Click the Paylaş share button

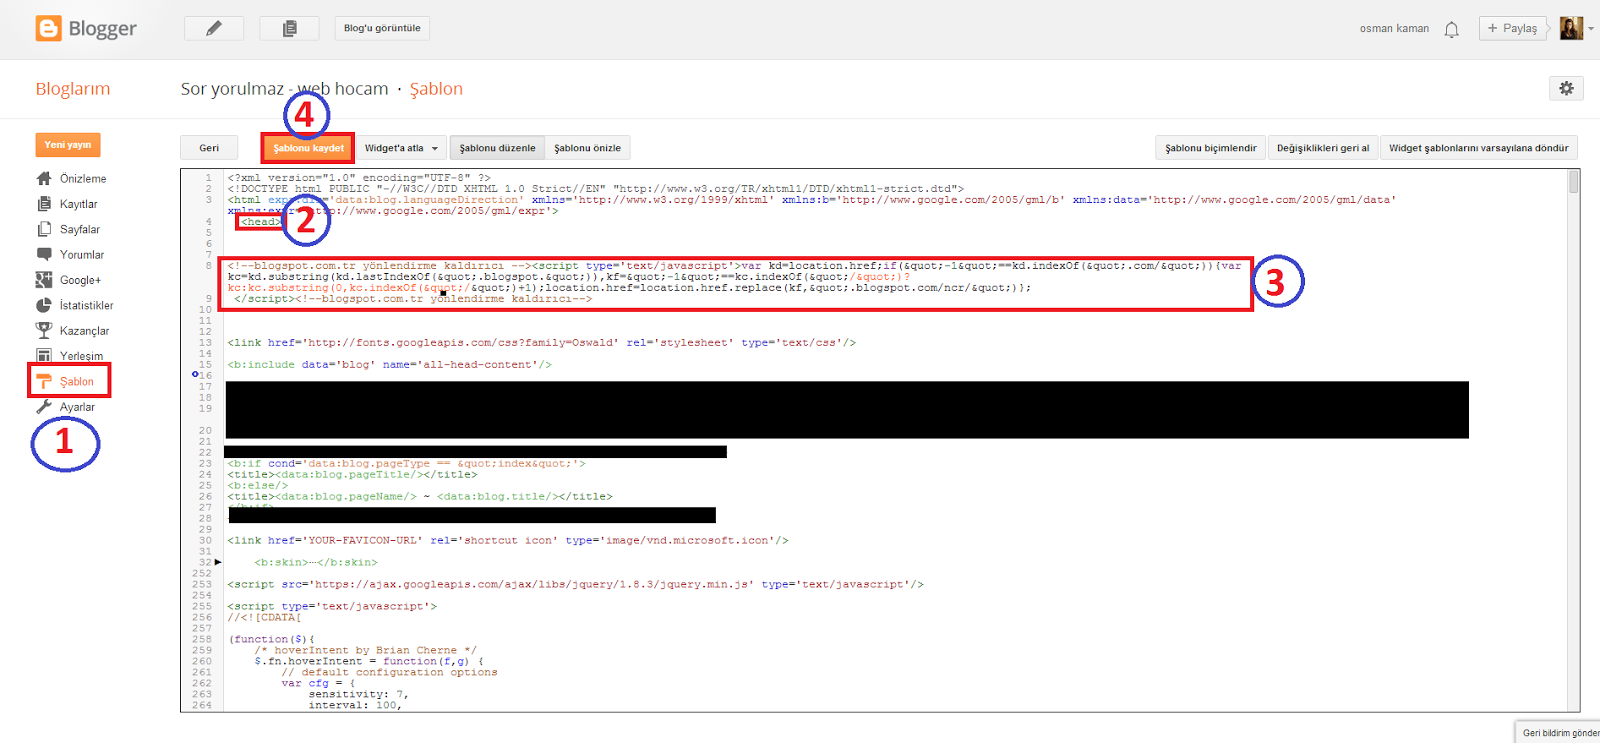pyautogui.click(x=1512, y=28)
